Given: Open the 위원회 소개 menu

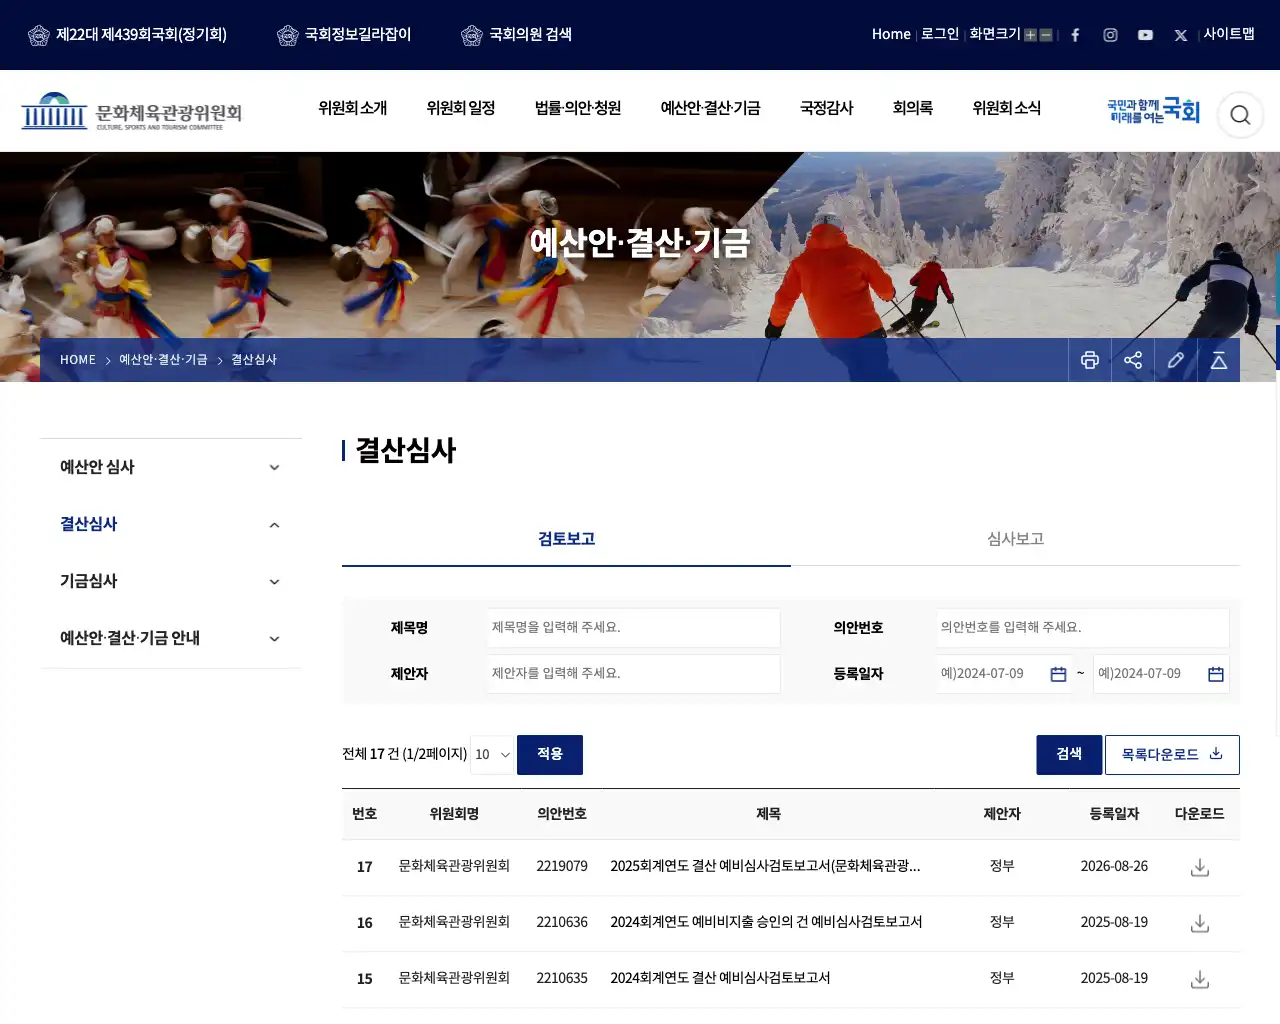Looking at the screenshot, I should click(x=353, y=108).
